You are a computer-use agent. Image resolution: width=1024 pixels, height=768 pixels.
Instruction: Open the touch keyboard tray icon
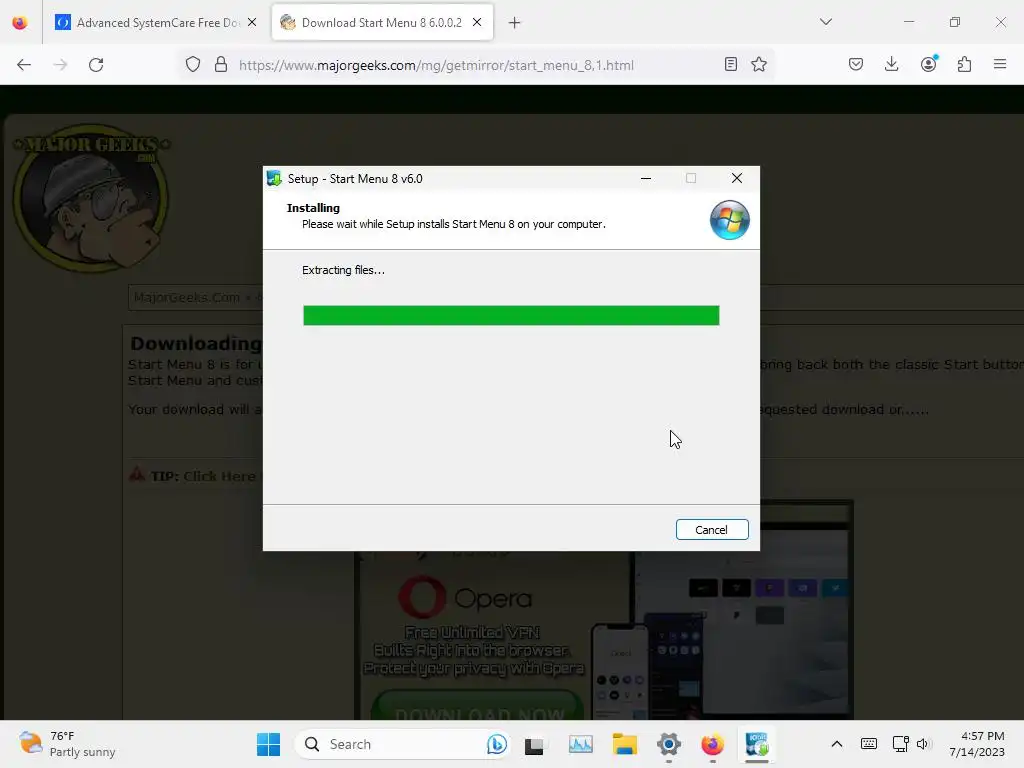pos(869,744)
